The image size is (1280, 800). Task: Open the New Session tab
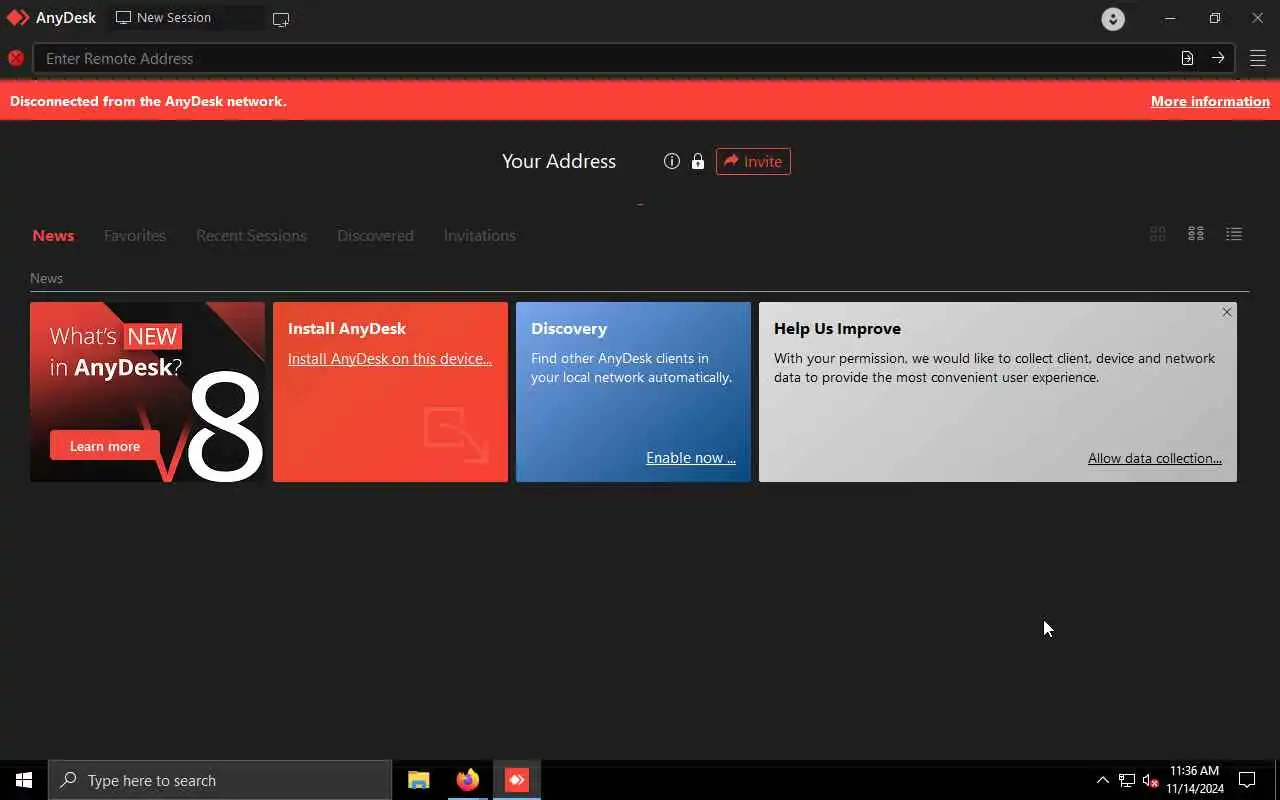186,18
